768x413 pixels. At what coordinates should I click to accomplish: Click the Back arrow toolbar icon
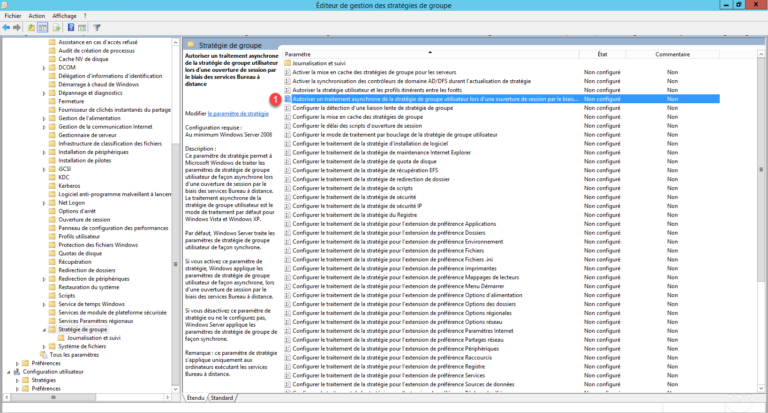(8, 27)
